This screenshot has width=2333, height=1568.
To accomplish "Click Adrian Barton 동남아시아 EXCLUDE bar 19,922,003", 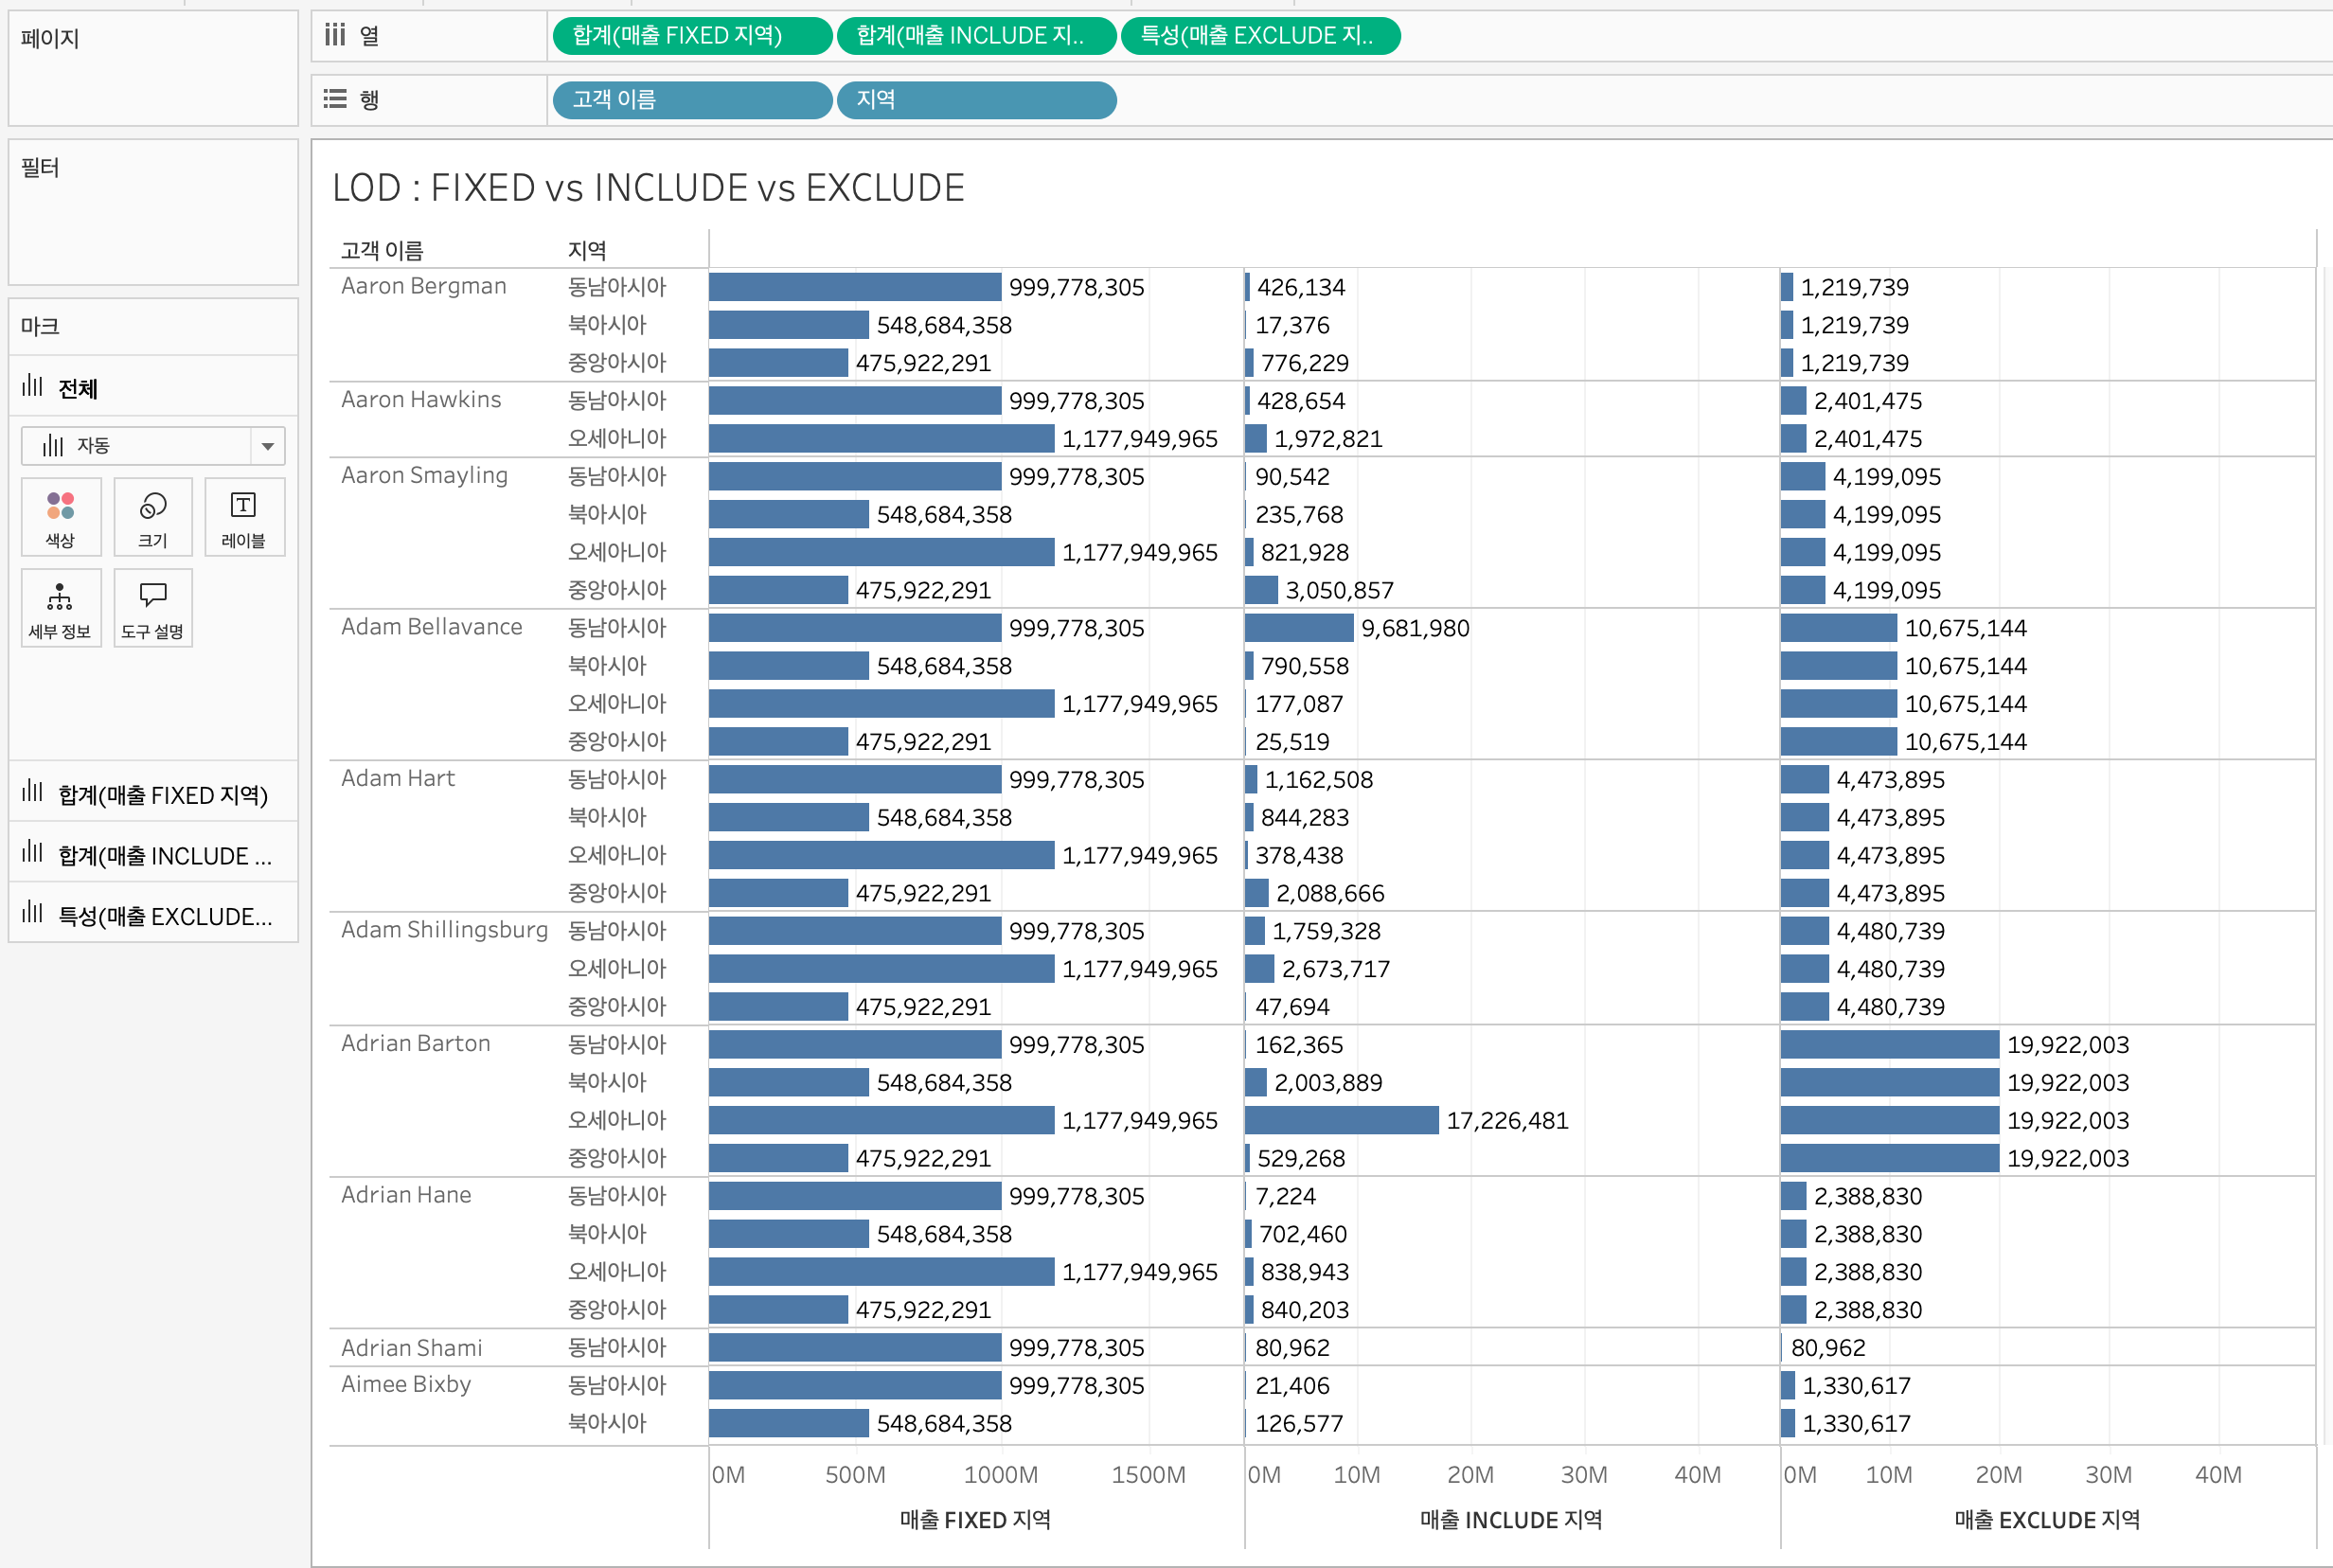I will point(1890,1044).
